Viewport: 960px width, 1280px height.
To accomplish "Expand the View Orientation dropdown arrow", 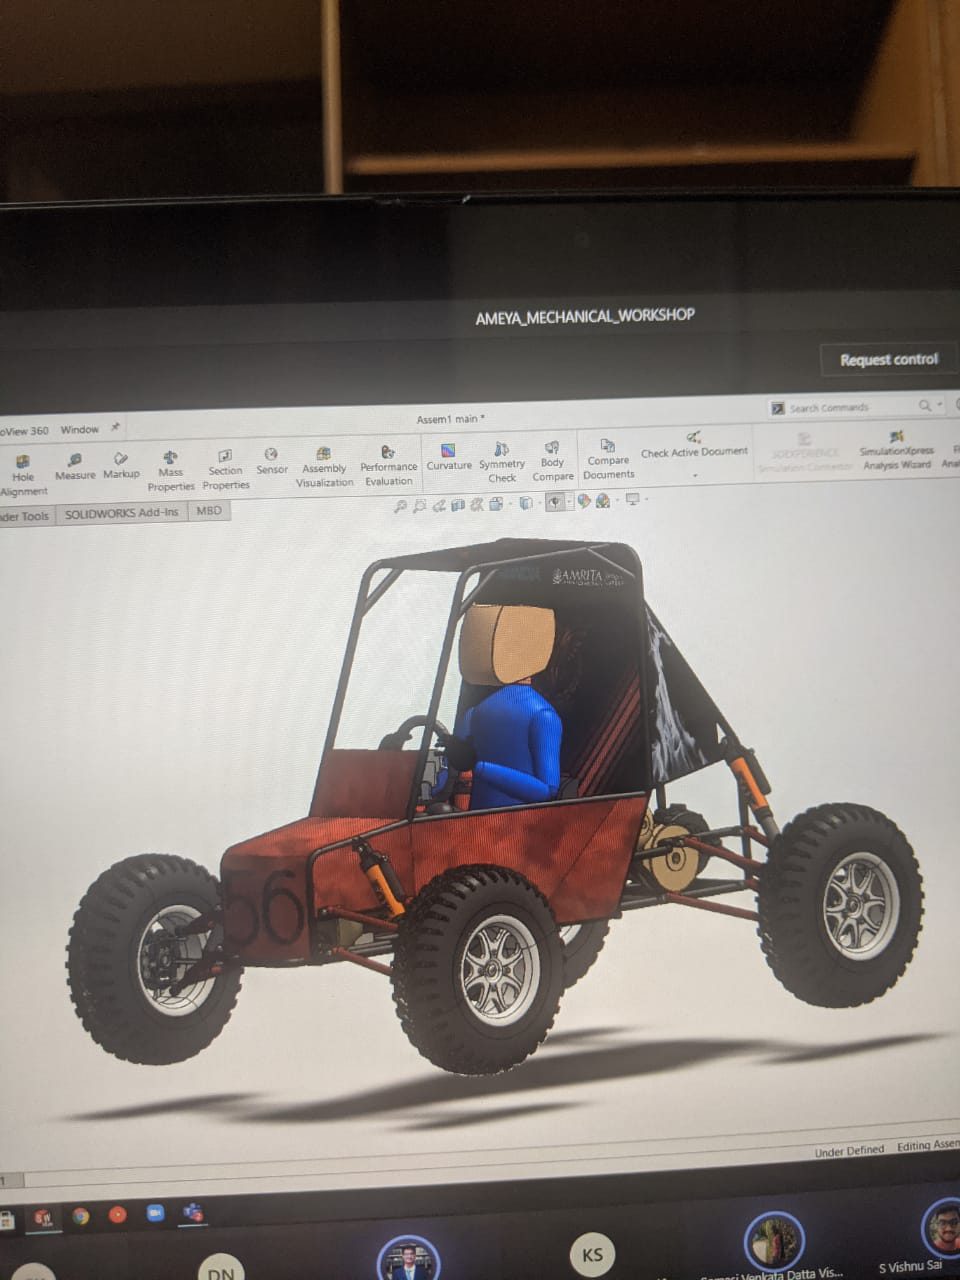I will pyautogui.click(x=510, y=503).
